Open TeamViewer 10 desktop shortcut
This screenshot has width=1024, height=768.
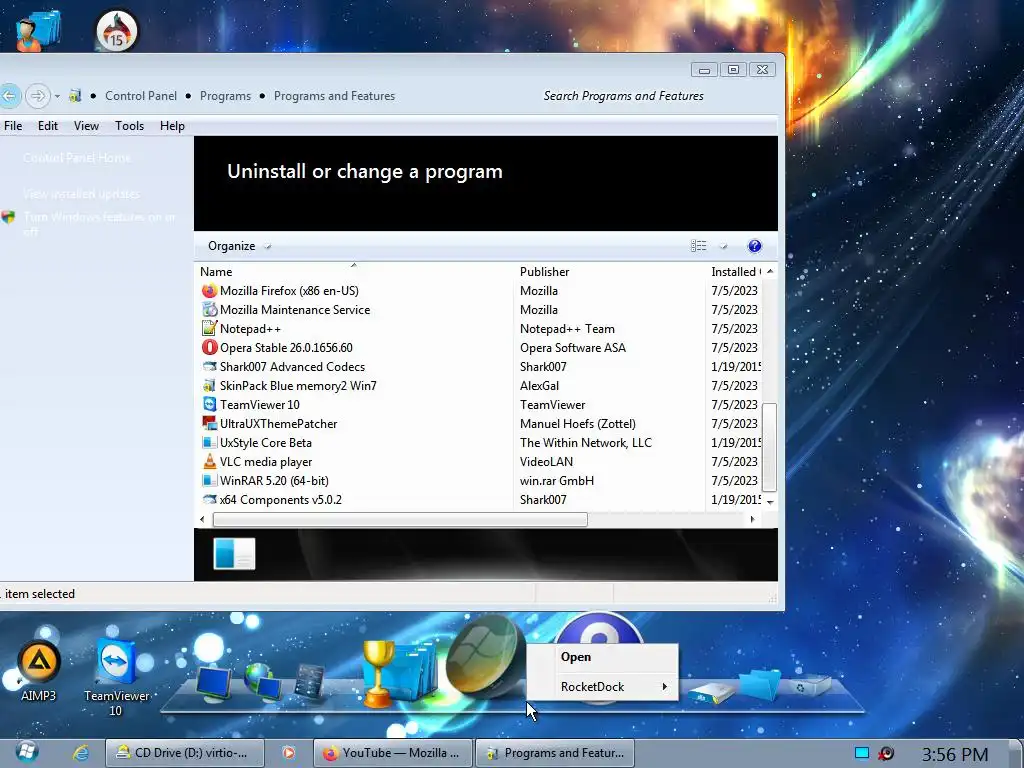pyautogui.click(x=116, y=677)
